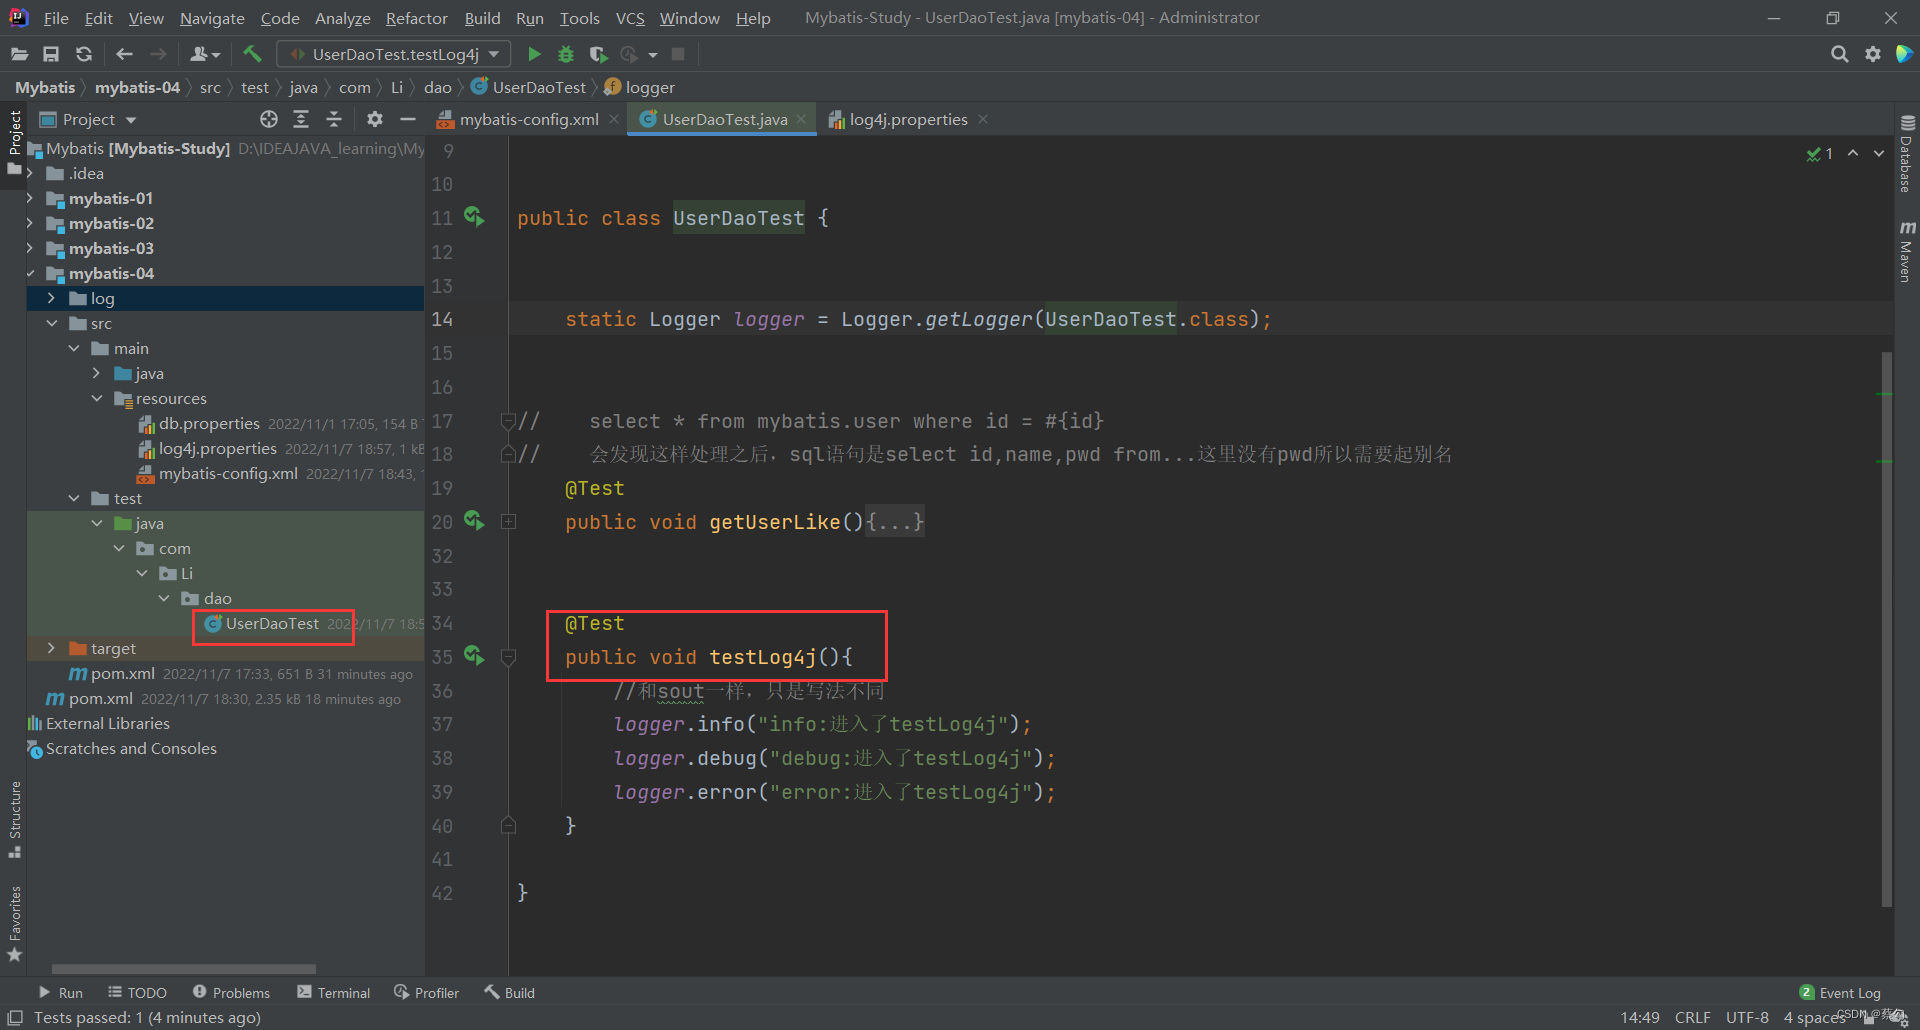The height and width of the screenshot is (1030, 1920).
Task: Close the UserDaoTest.java tab
Action: point(801,119)
